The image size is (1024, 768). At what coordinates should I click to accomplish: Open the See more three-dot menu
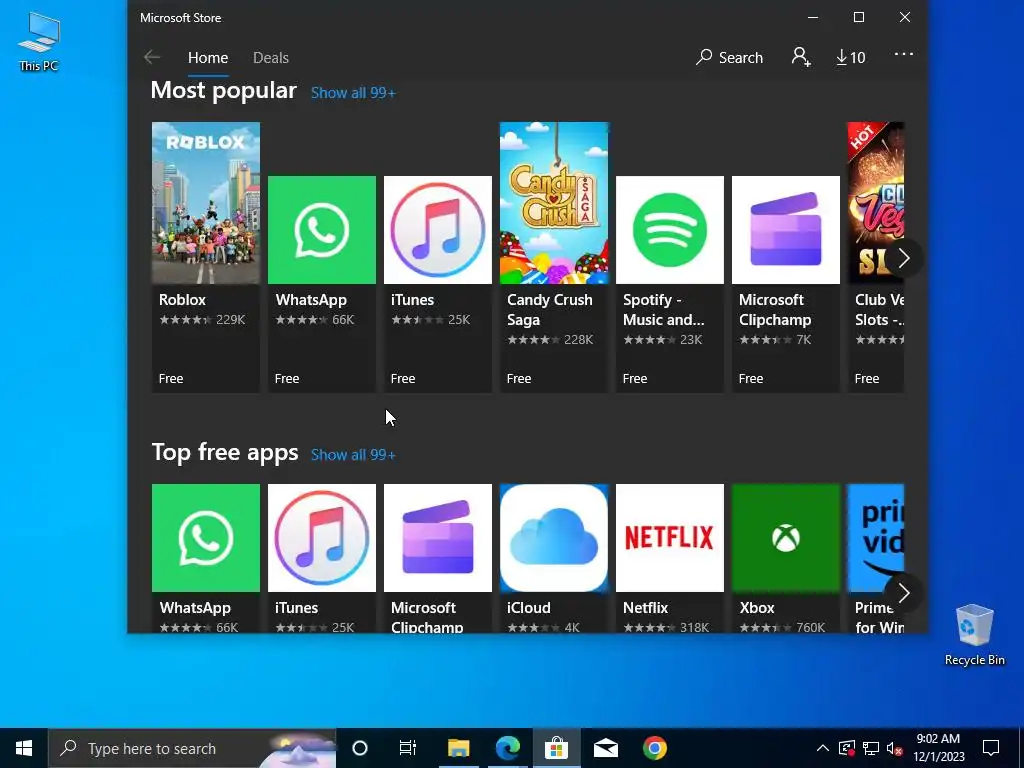tap(904, 54)
